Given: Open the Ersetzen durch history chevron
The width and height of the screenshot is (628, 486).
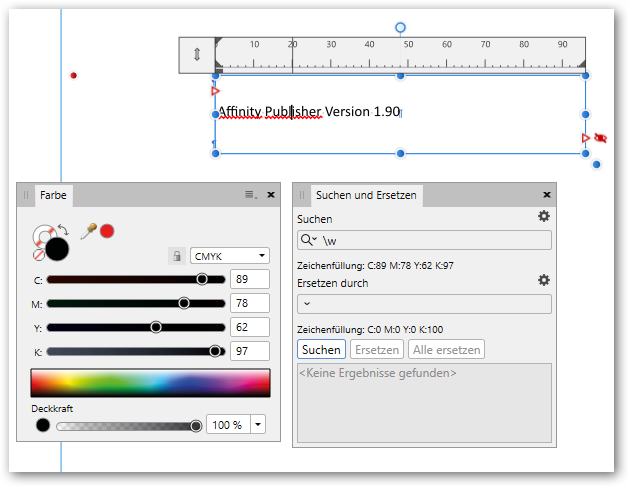Looking at the screenshot, I should coord(307,303).
